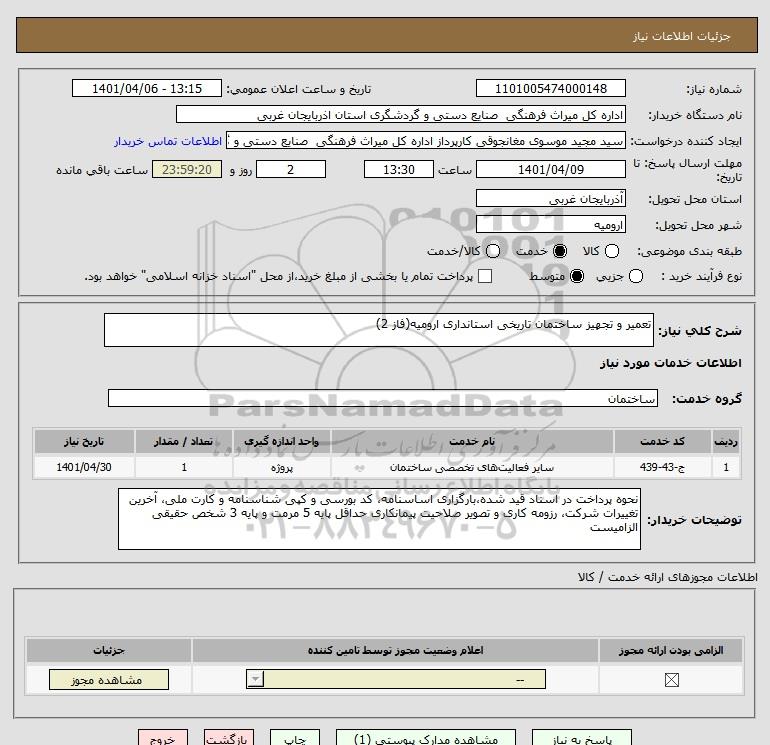Click the واحد اندازه گیری column header

coord(281,441)
